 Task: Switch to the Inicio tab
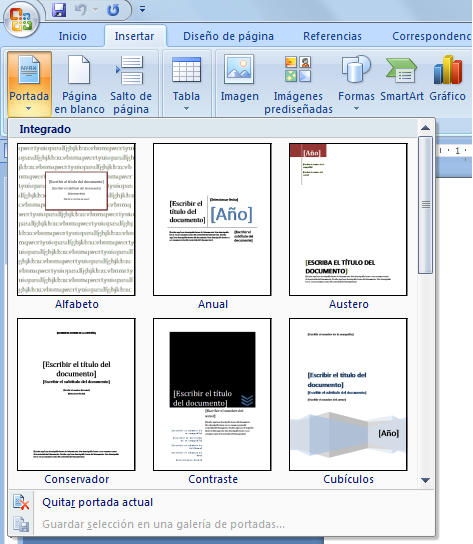click(x=73, y=36)
